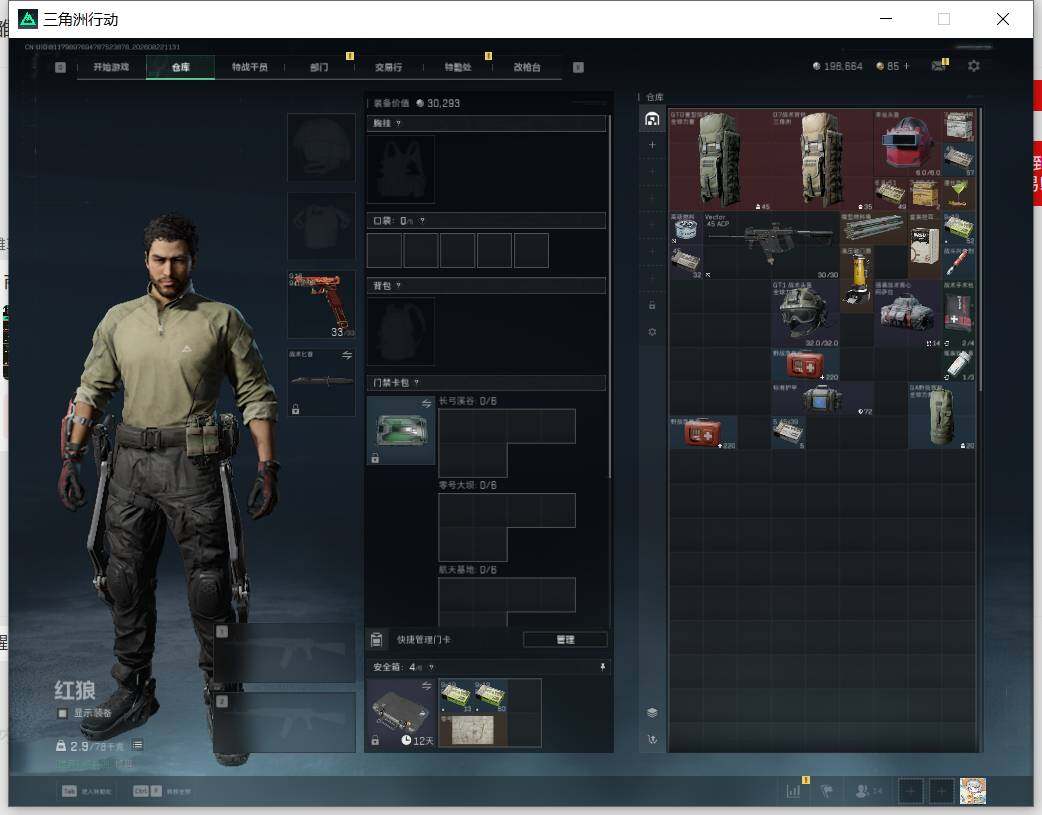The height and width of the screenshot is (815, 1042).
Task: Open the help tooltip next to 胸挂
Action: coord(398,124)
